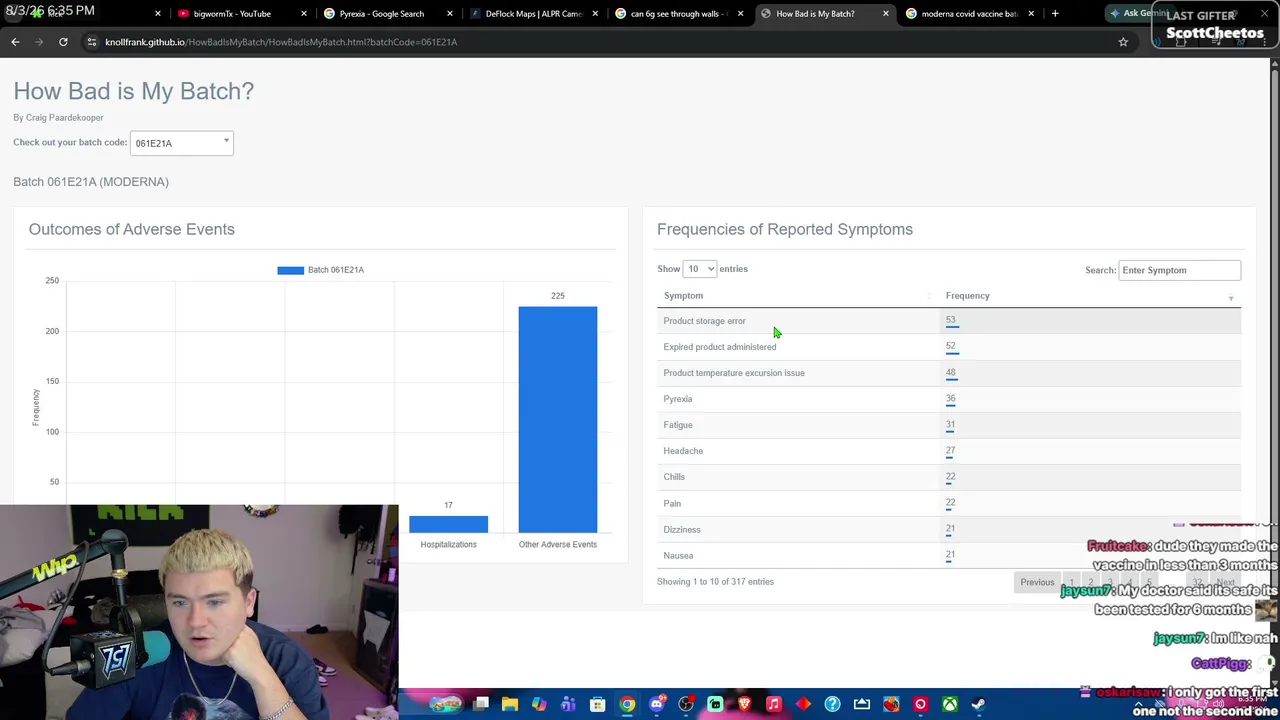Click the Previous pagination button
Screen dimensions: 1280x720
pos(1037,582)
